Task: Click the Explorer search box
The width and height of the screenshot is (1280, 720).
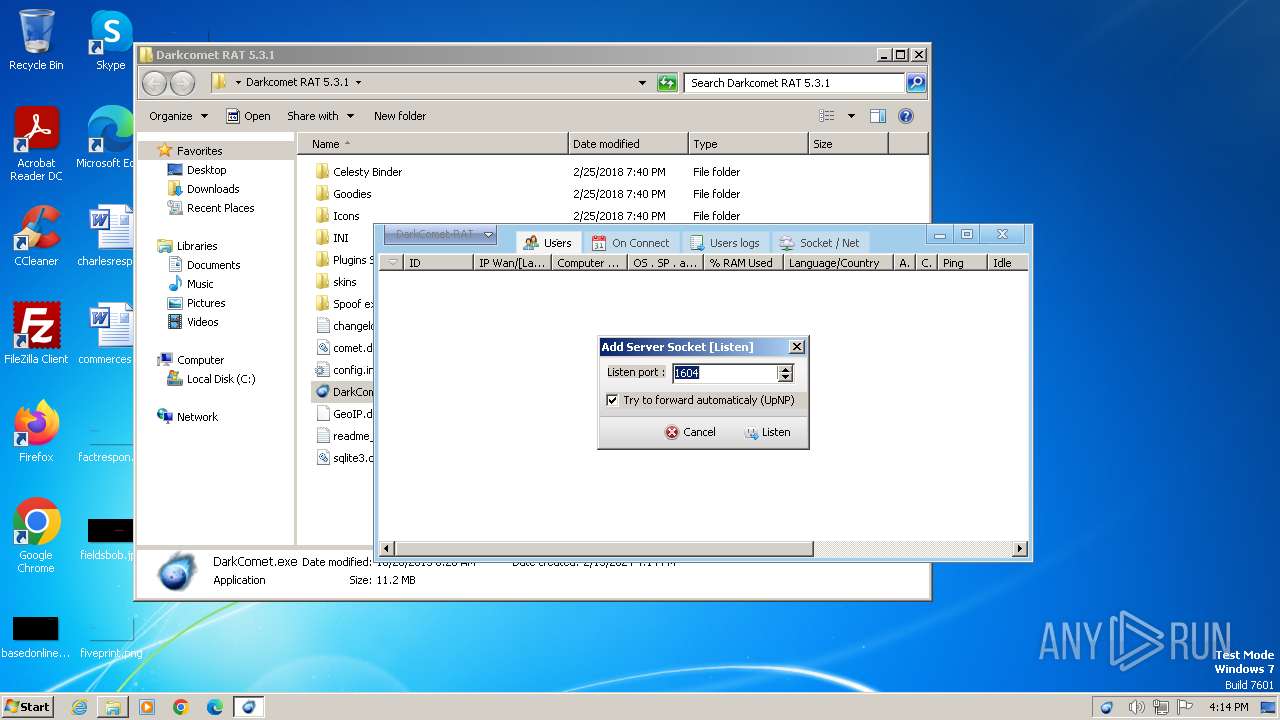Action: click(795, 83)
